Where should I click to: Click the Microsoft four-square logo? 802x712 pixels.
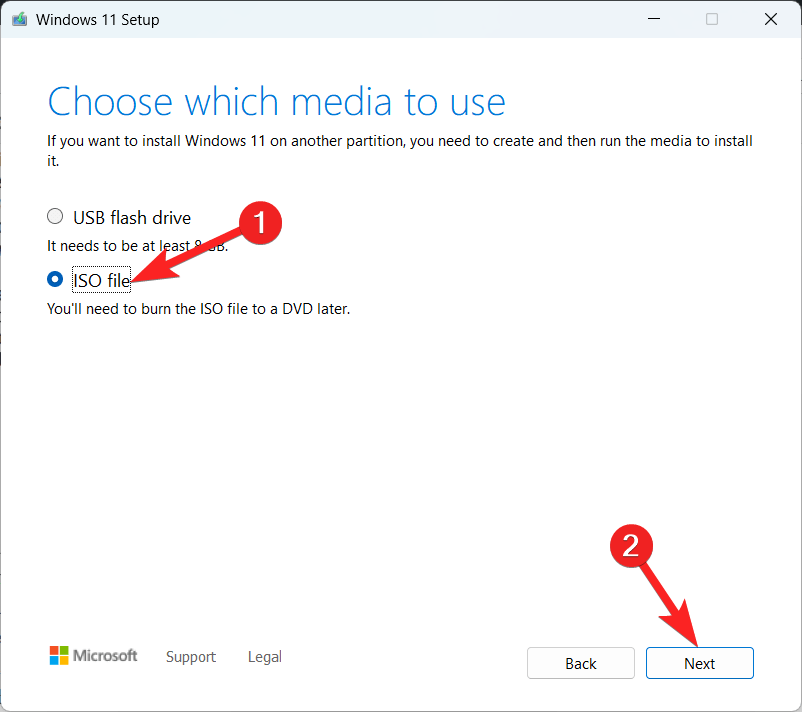coord(59,656)
